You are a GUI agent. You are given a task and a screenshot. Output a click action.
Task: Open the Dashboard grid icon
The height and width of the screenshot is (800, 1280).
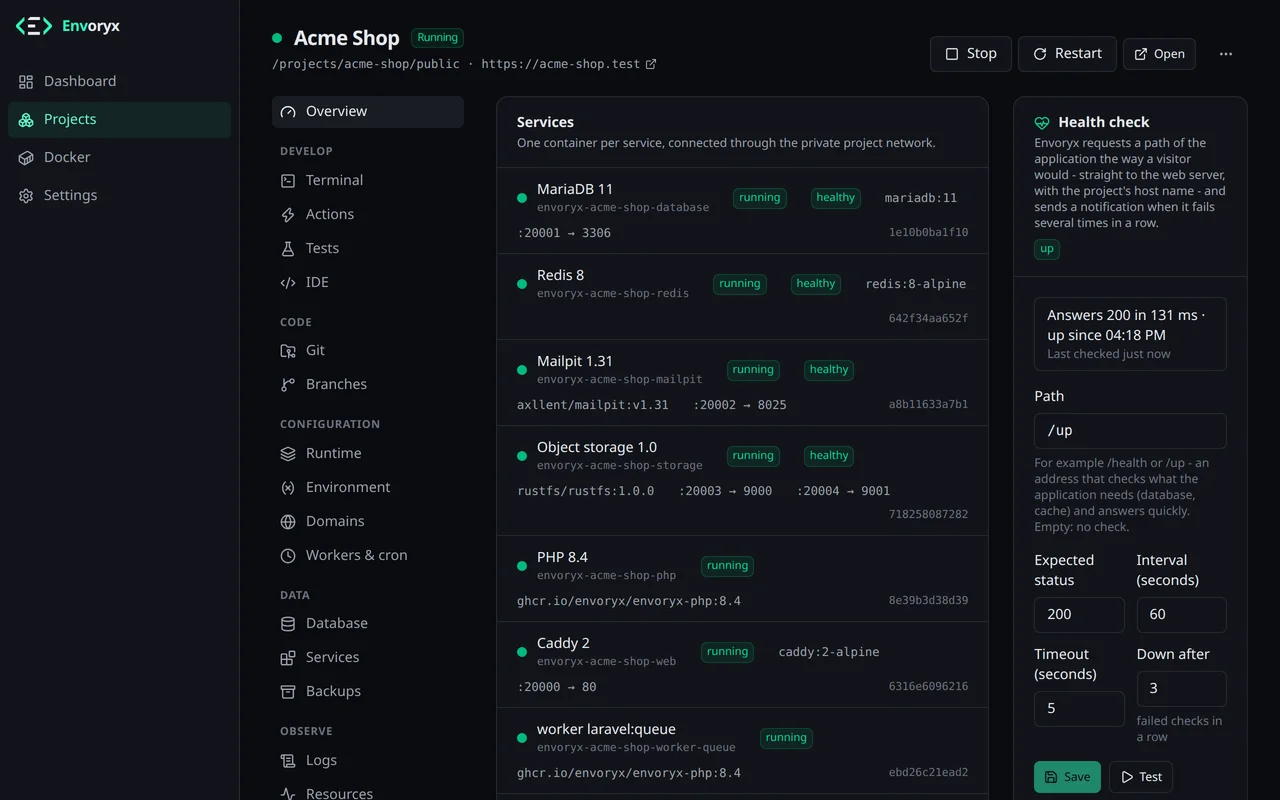point(26,81)
